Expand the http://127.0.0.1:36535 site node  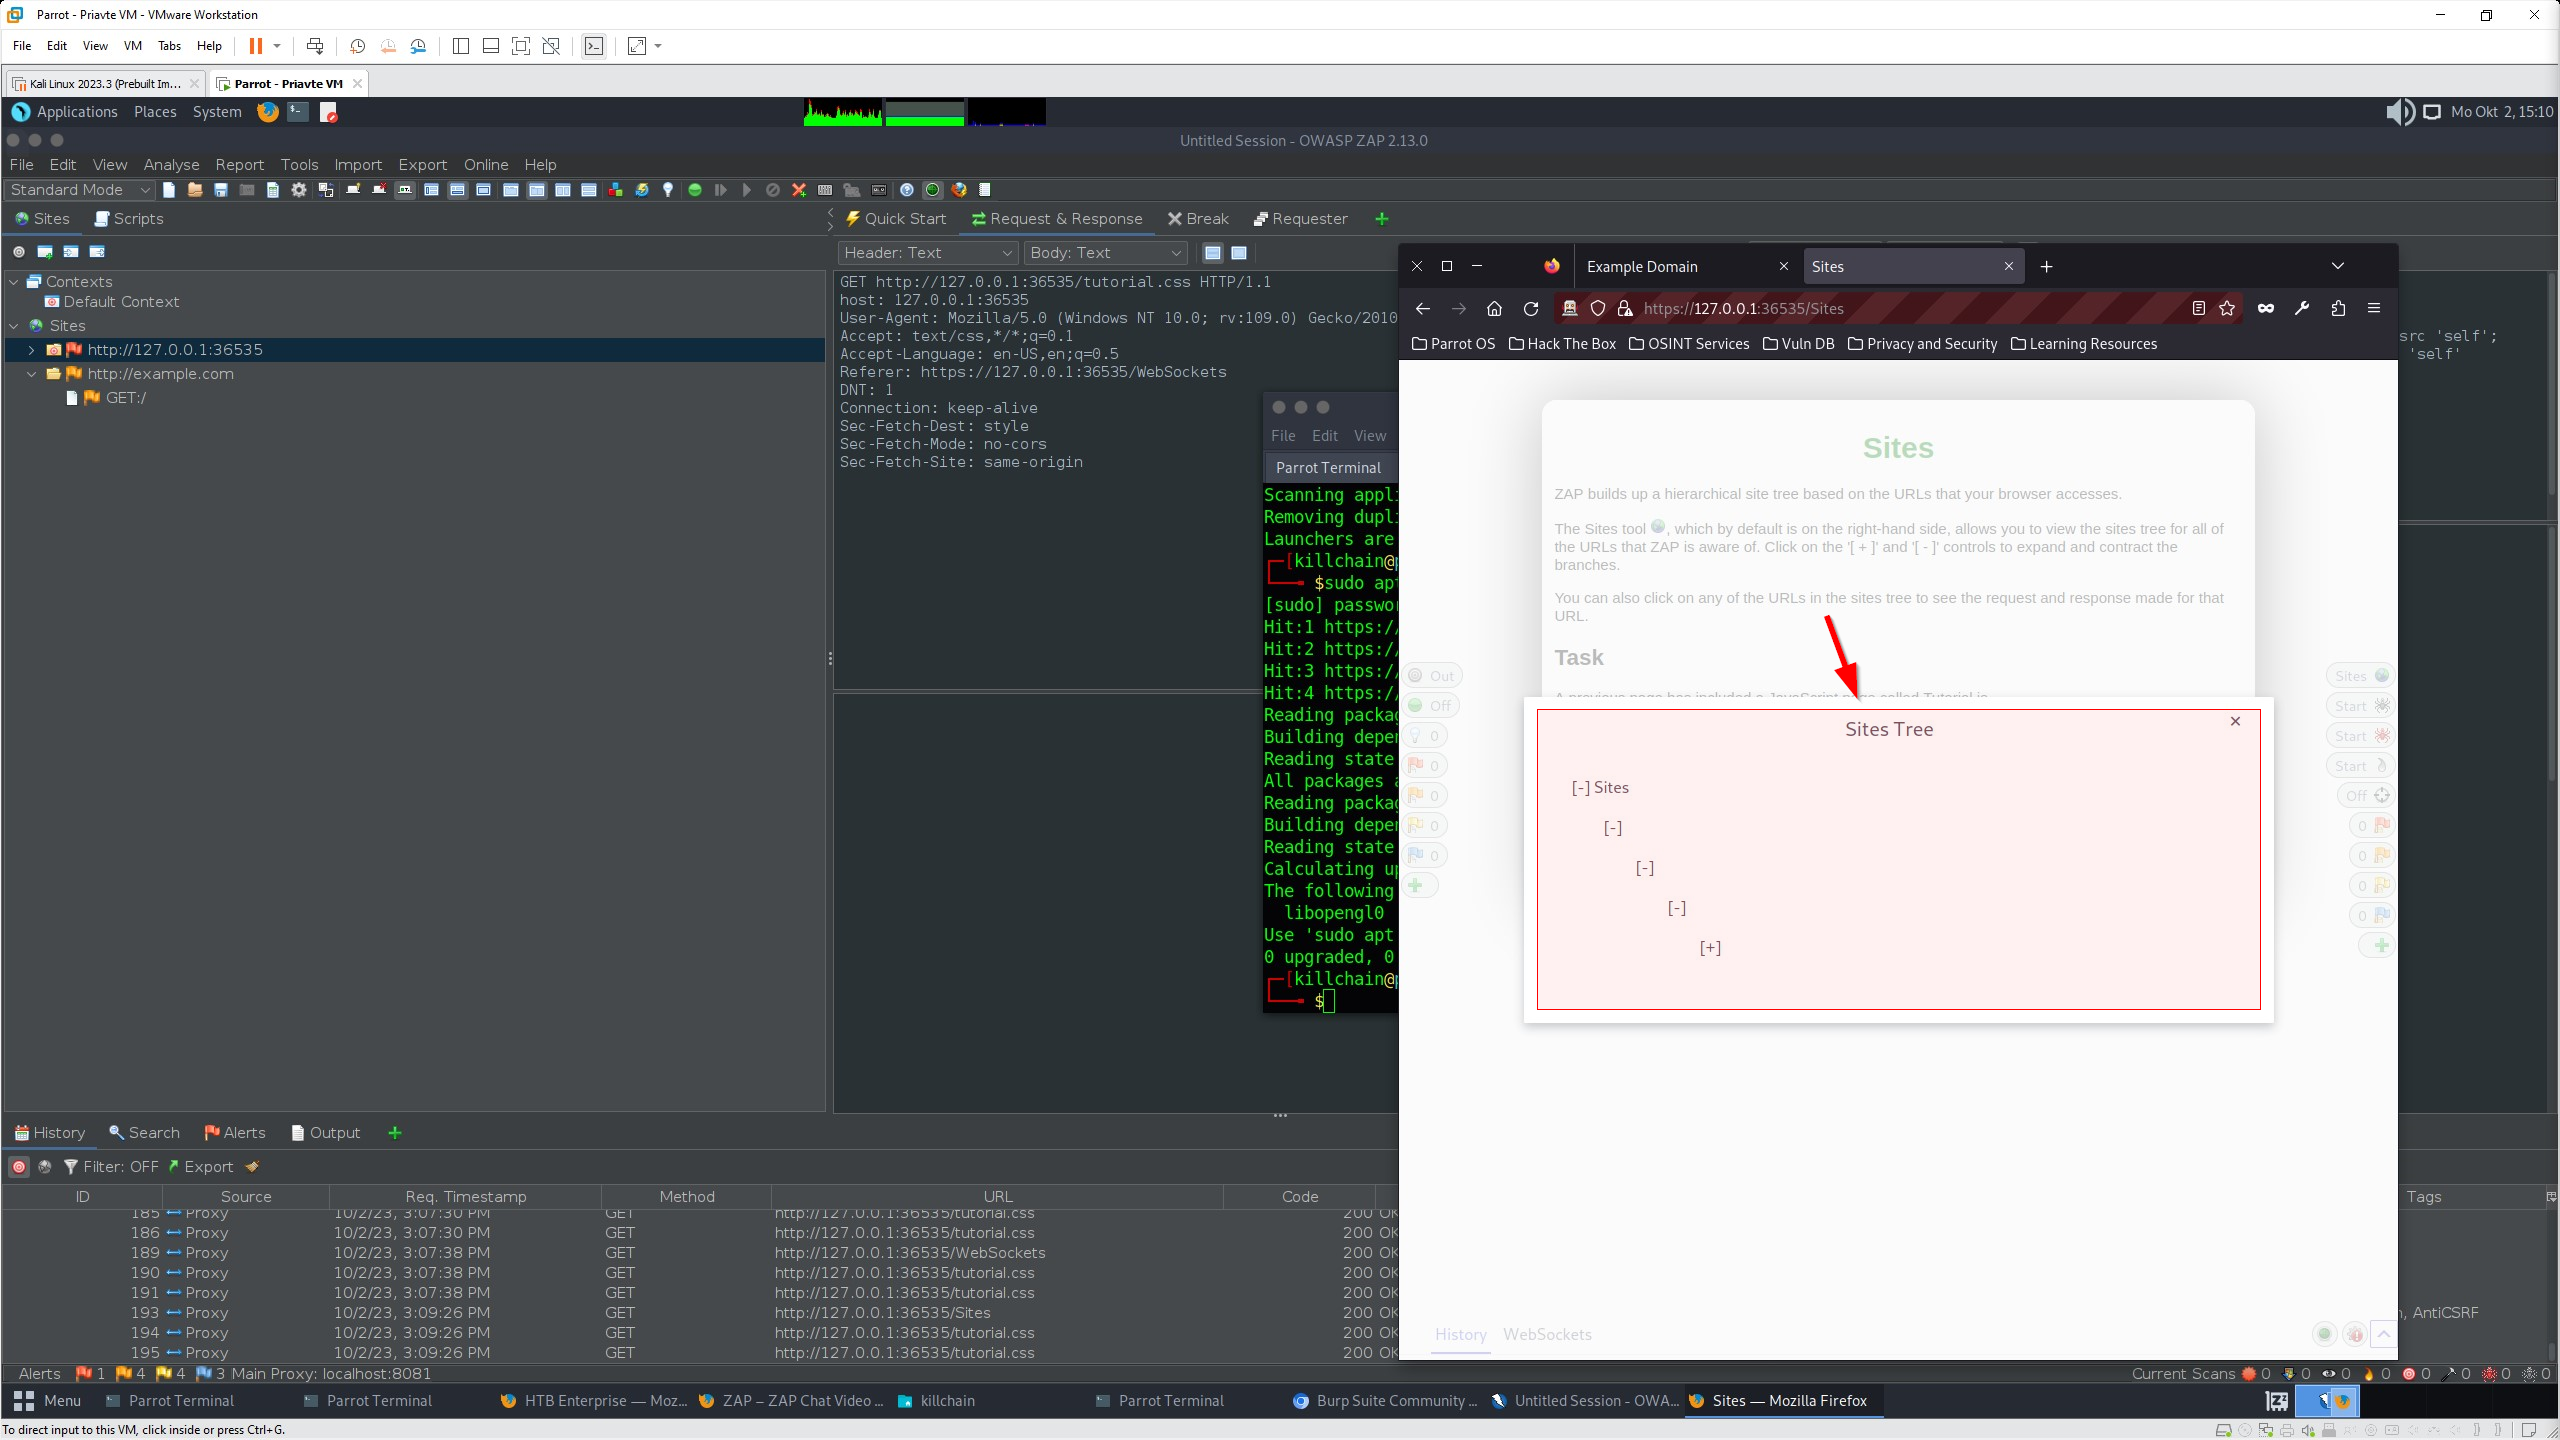point(30,349)
